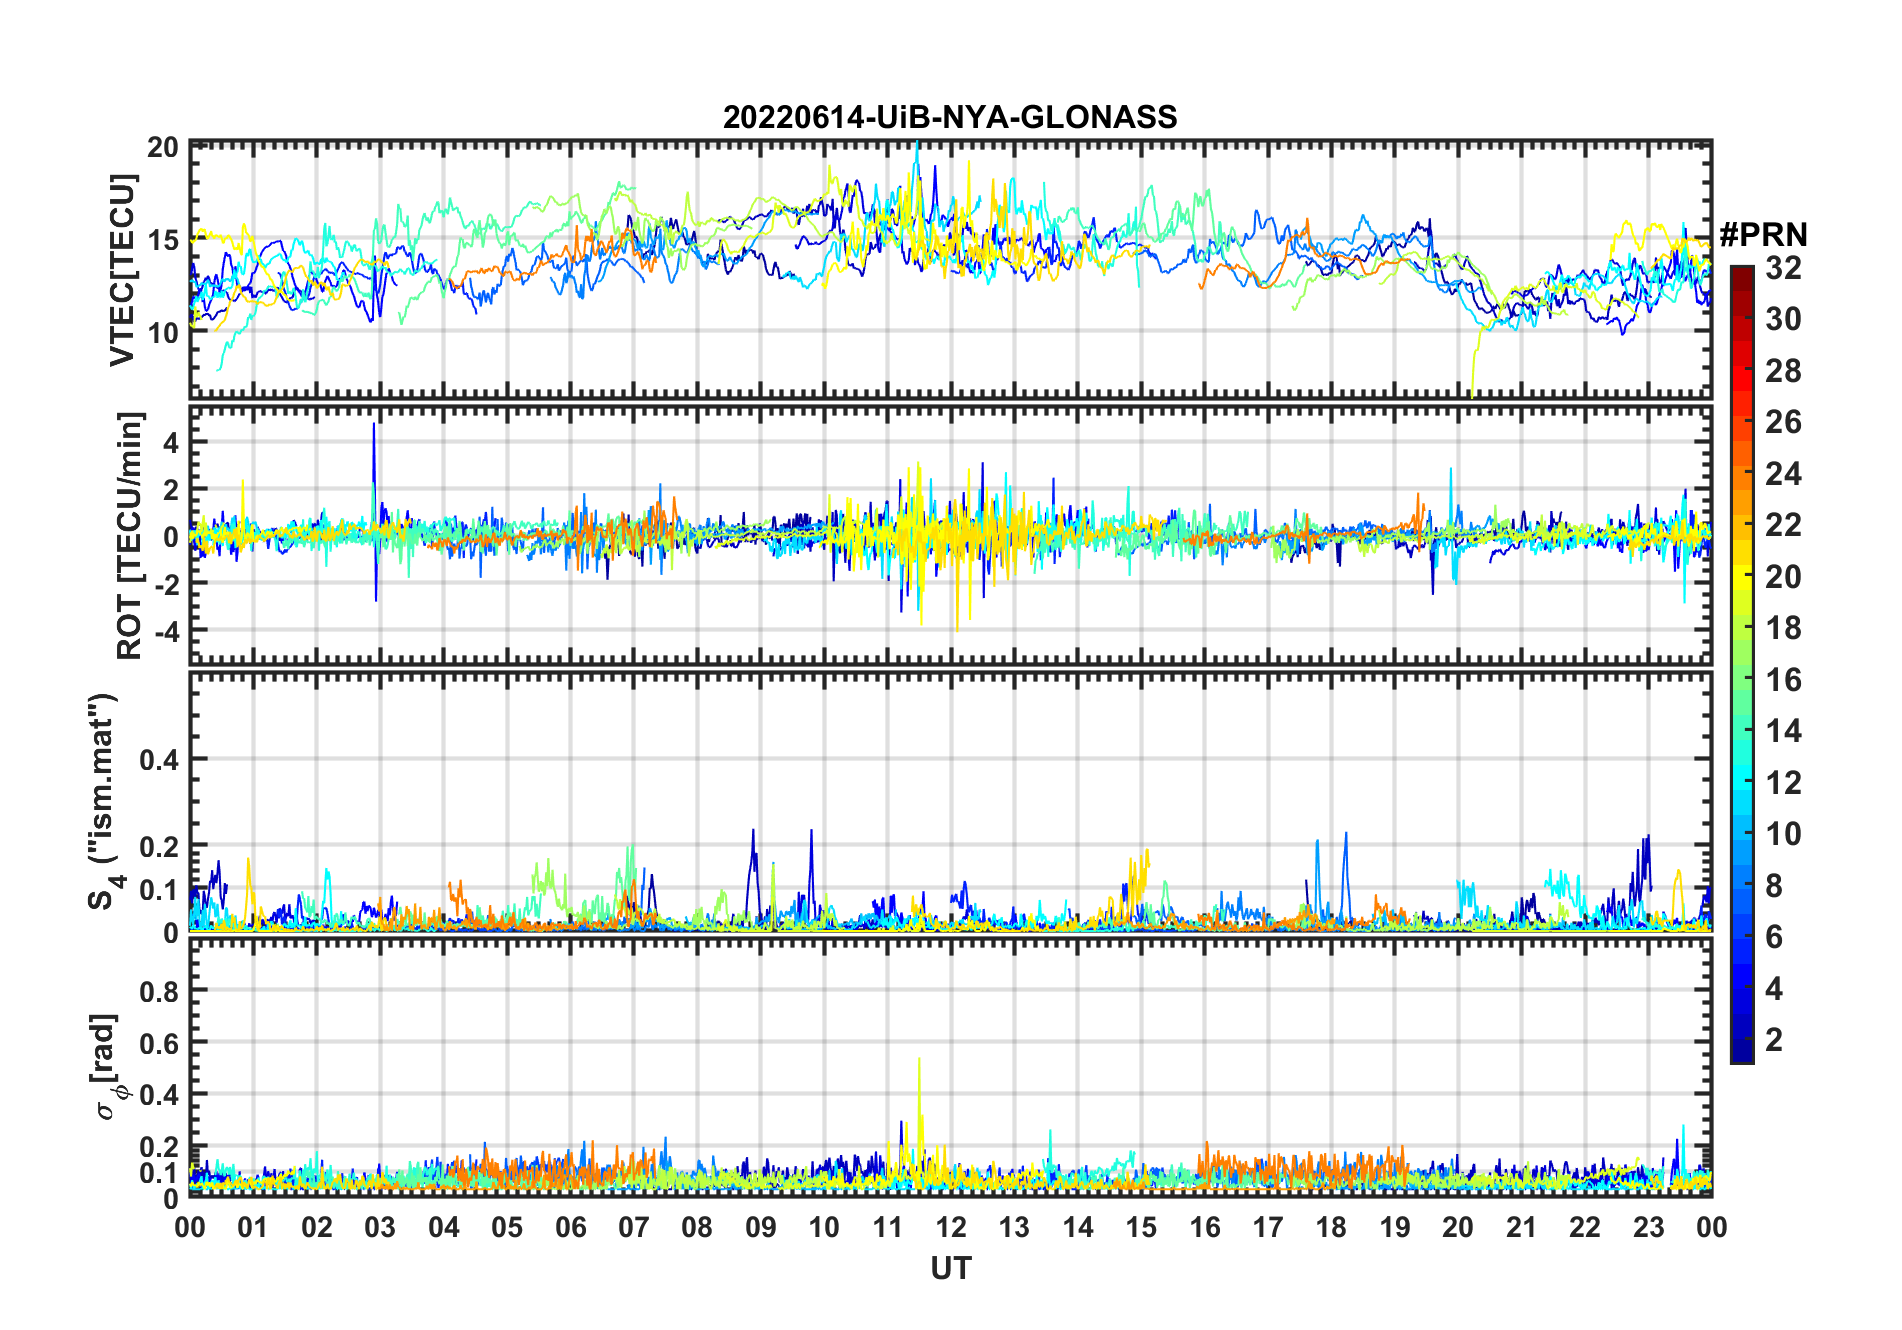Click colorbar tick label 2
The width and height of the screenshot is (1902, 1330).
coord(1774,1040)
